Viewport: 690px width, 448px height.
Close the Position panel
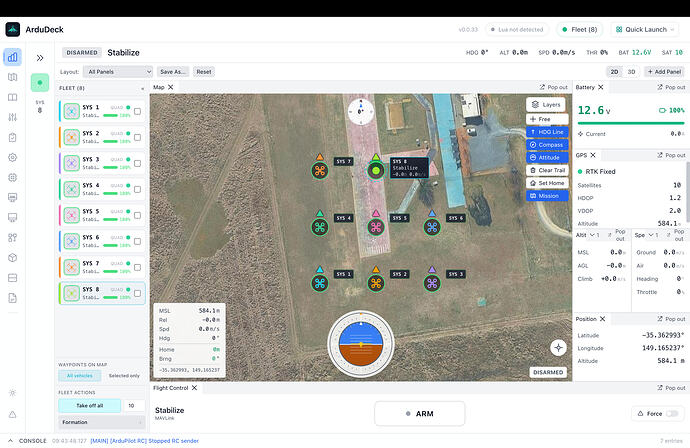(x=602, y=319)
